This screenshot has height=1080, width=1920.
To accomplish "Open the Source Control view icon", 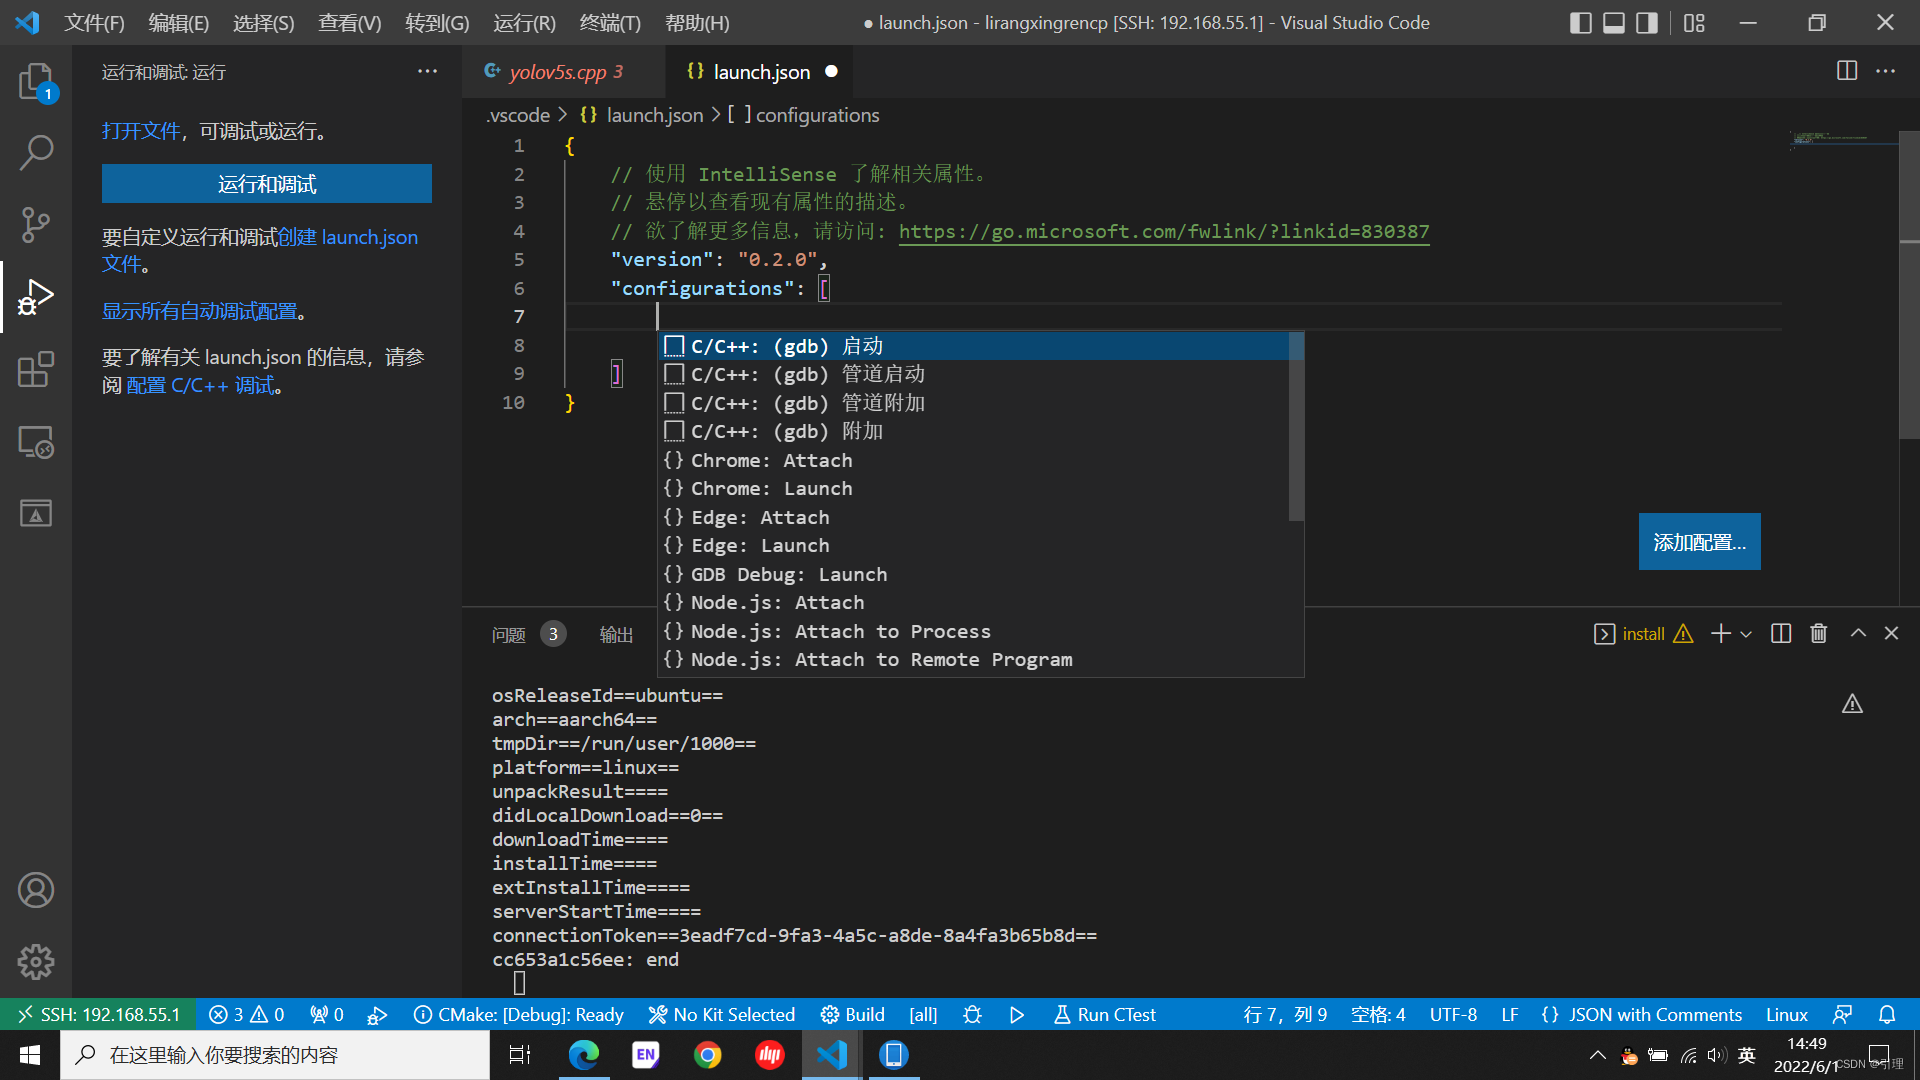I will (36, 225).
